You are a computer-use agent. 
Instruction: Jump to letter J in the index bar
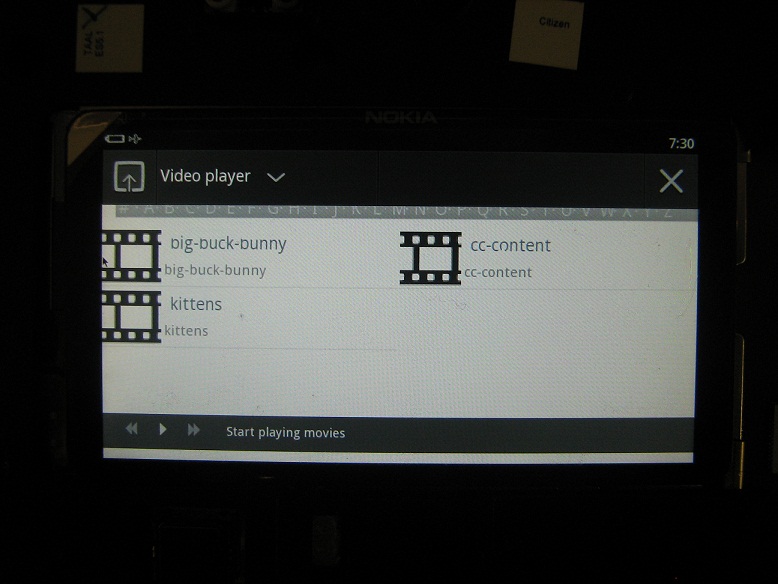335,210
